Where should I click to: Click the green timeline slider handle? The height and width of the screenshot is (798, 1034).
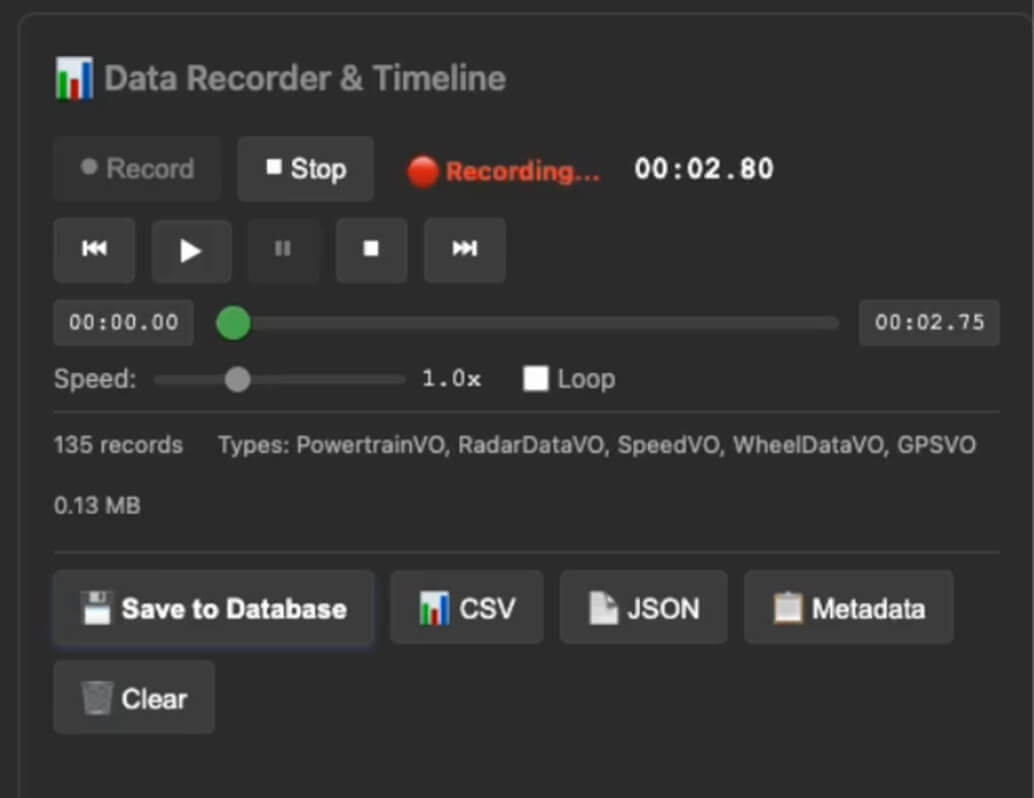[233, 323]
